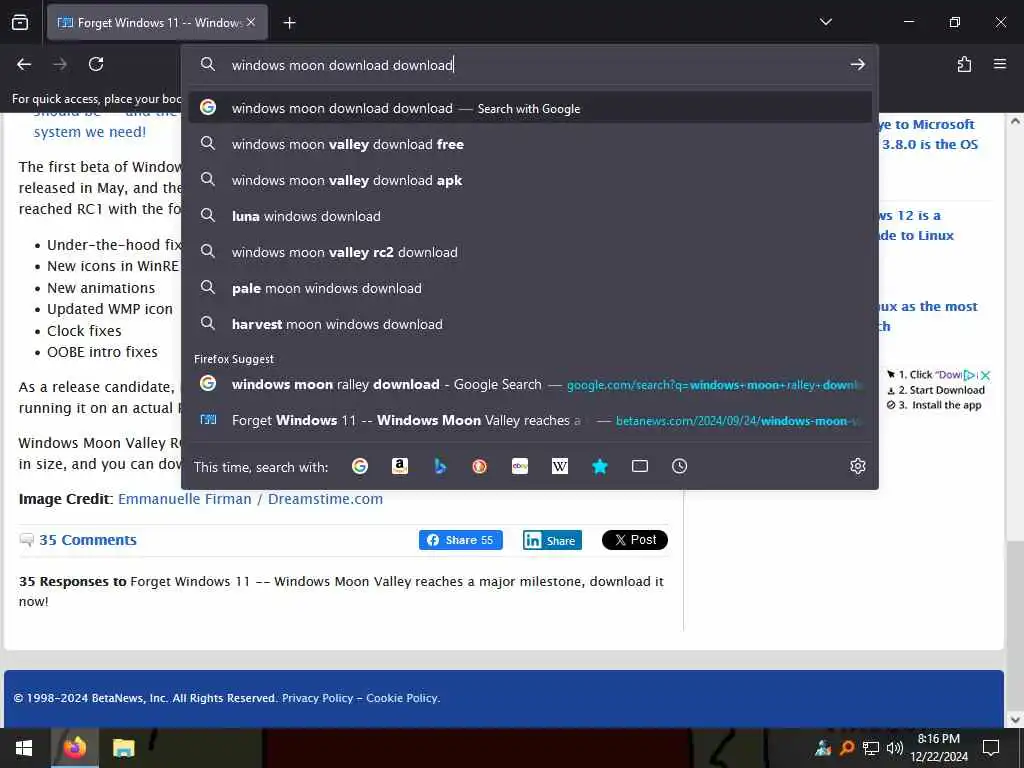Reload the current page

coord(96,64)
